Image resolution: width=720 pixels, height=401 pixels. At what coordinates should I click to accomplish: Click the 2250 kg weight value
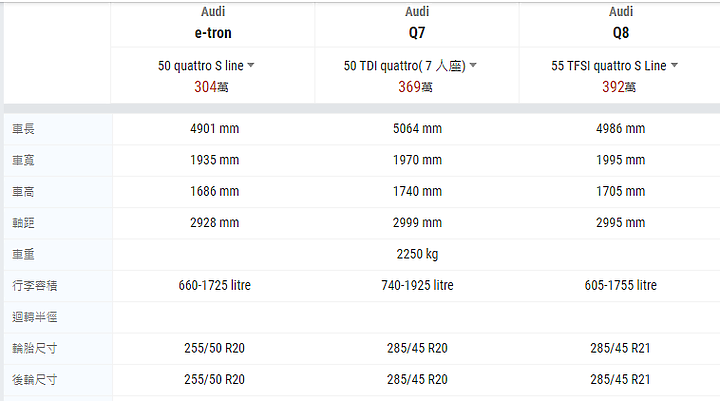point(417,254)
